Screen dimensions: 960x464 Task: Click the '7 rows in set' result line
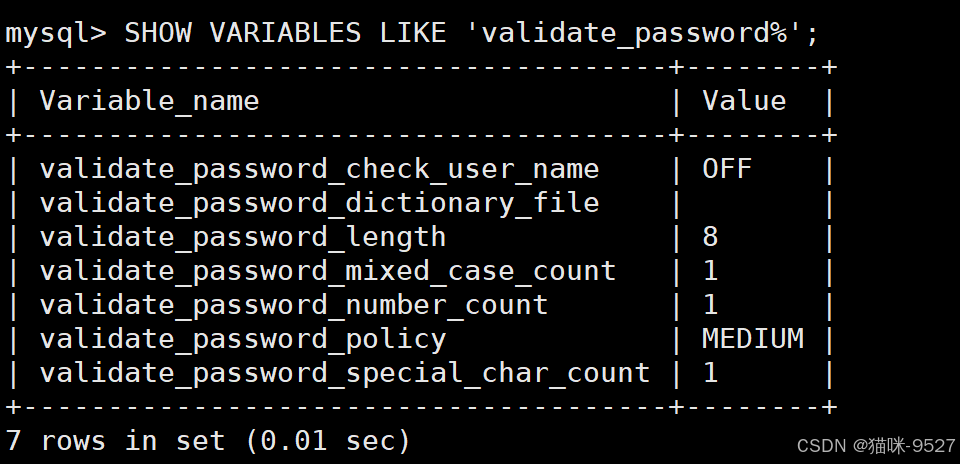click(208, 441)
